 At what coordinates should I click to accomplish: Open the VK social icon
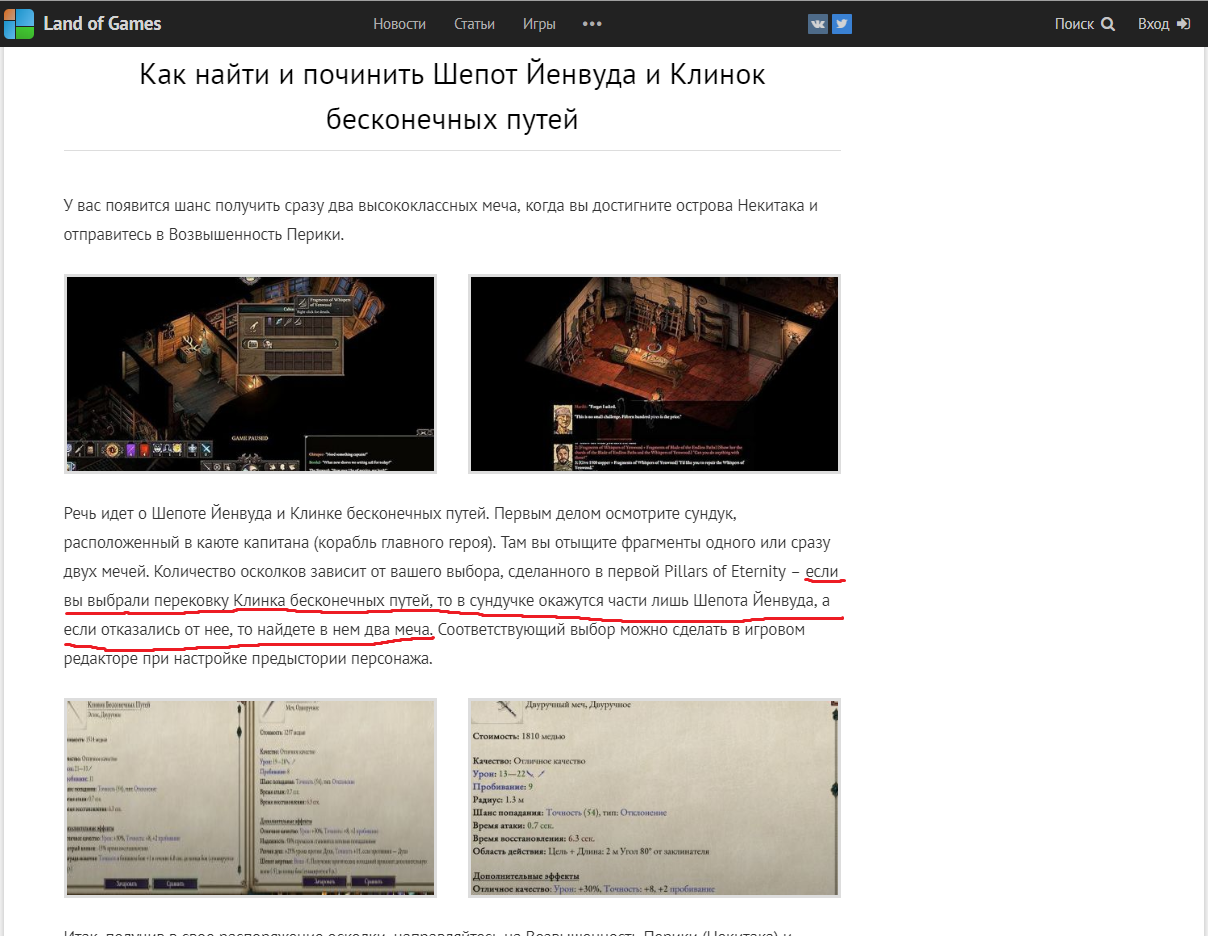(818, 24)
